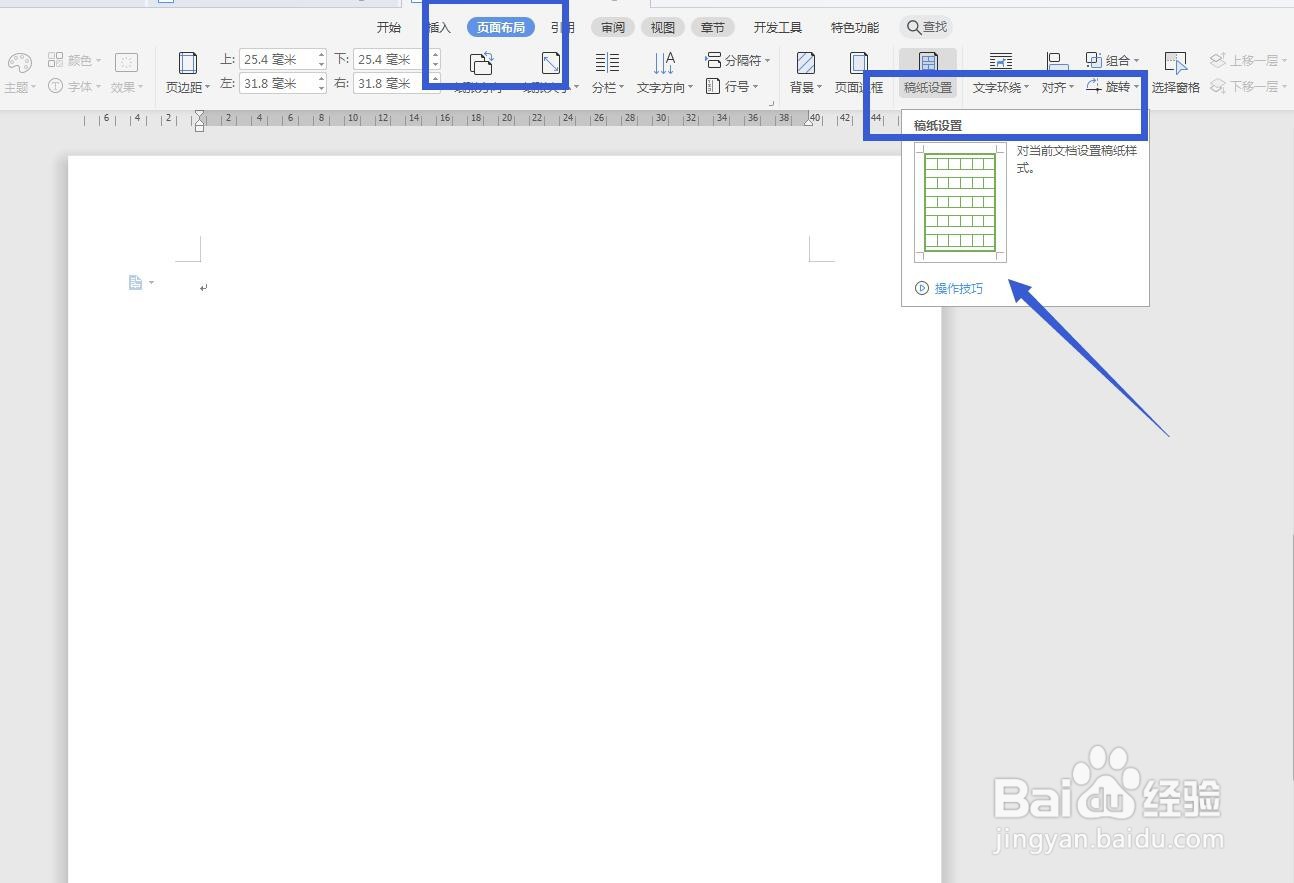The width and height of the screenshot is (1294, 883).
Task: Open the 分栏 (Columns) menu
Action: click(607, 73)
